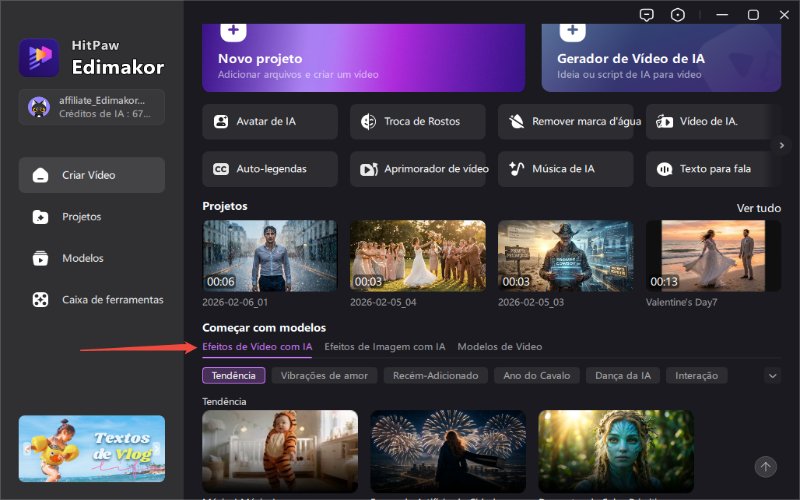Viewport: 800px width, 500px height.
Task: Click the plus icon on Gerador de Vídeo de IA
Action: [x=572, y=30]
